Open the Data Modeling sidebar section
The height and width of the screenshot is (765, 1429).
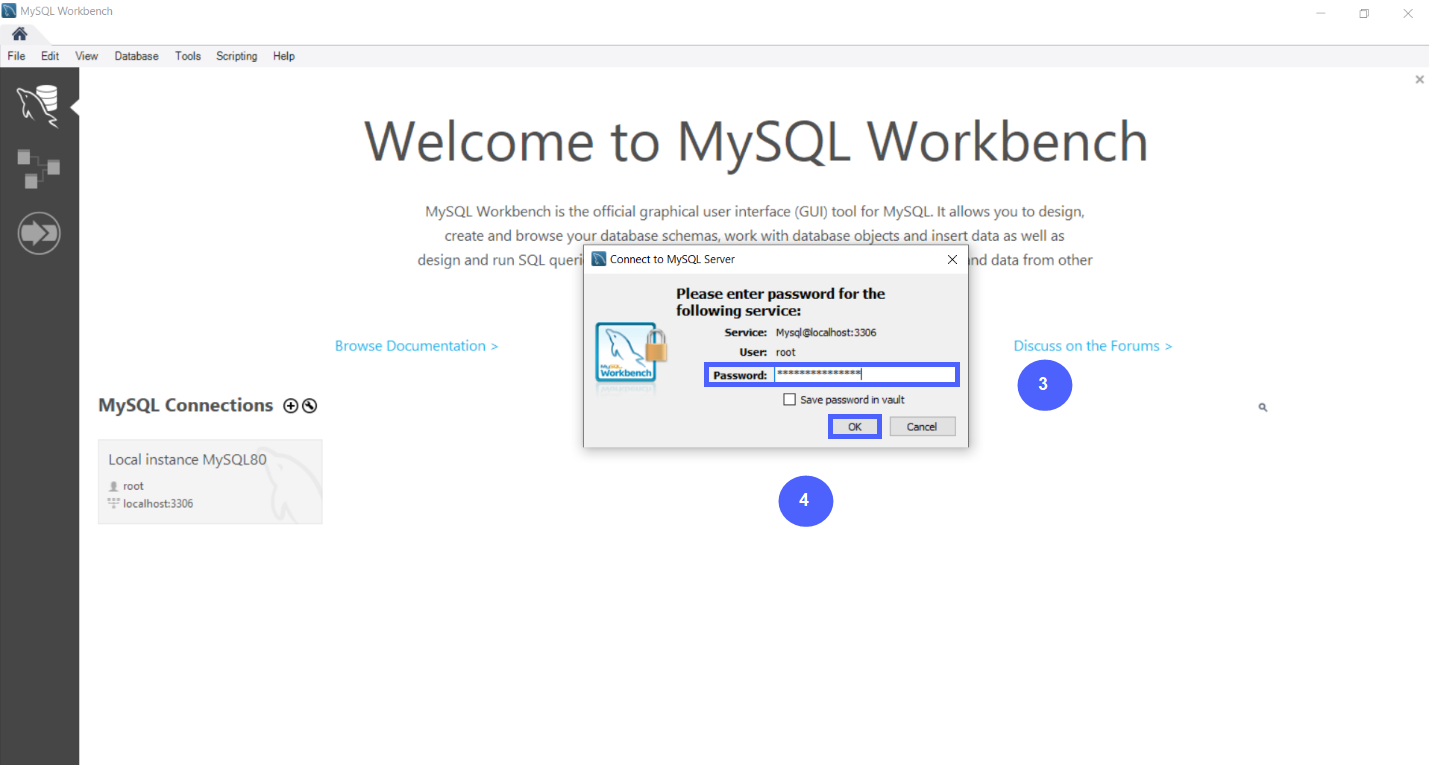38,168
